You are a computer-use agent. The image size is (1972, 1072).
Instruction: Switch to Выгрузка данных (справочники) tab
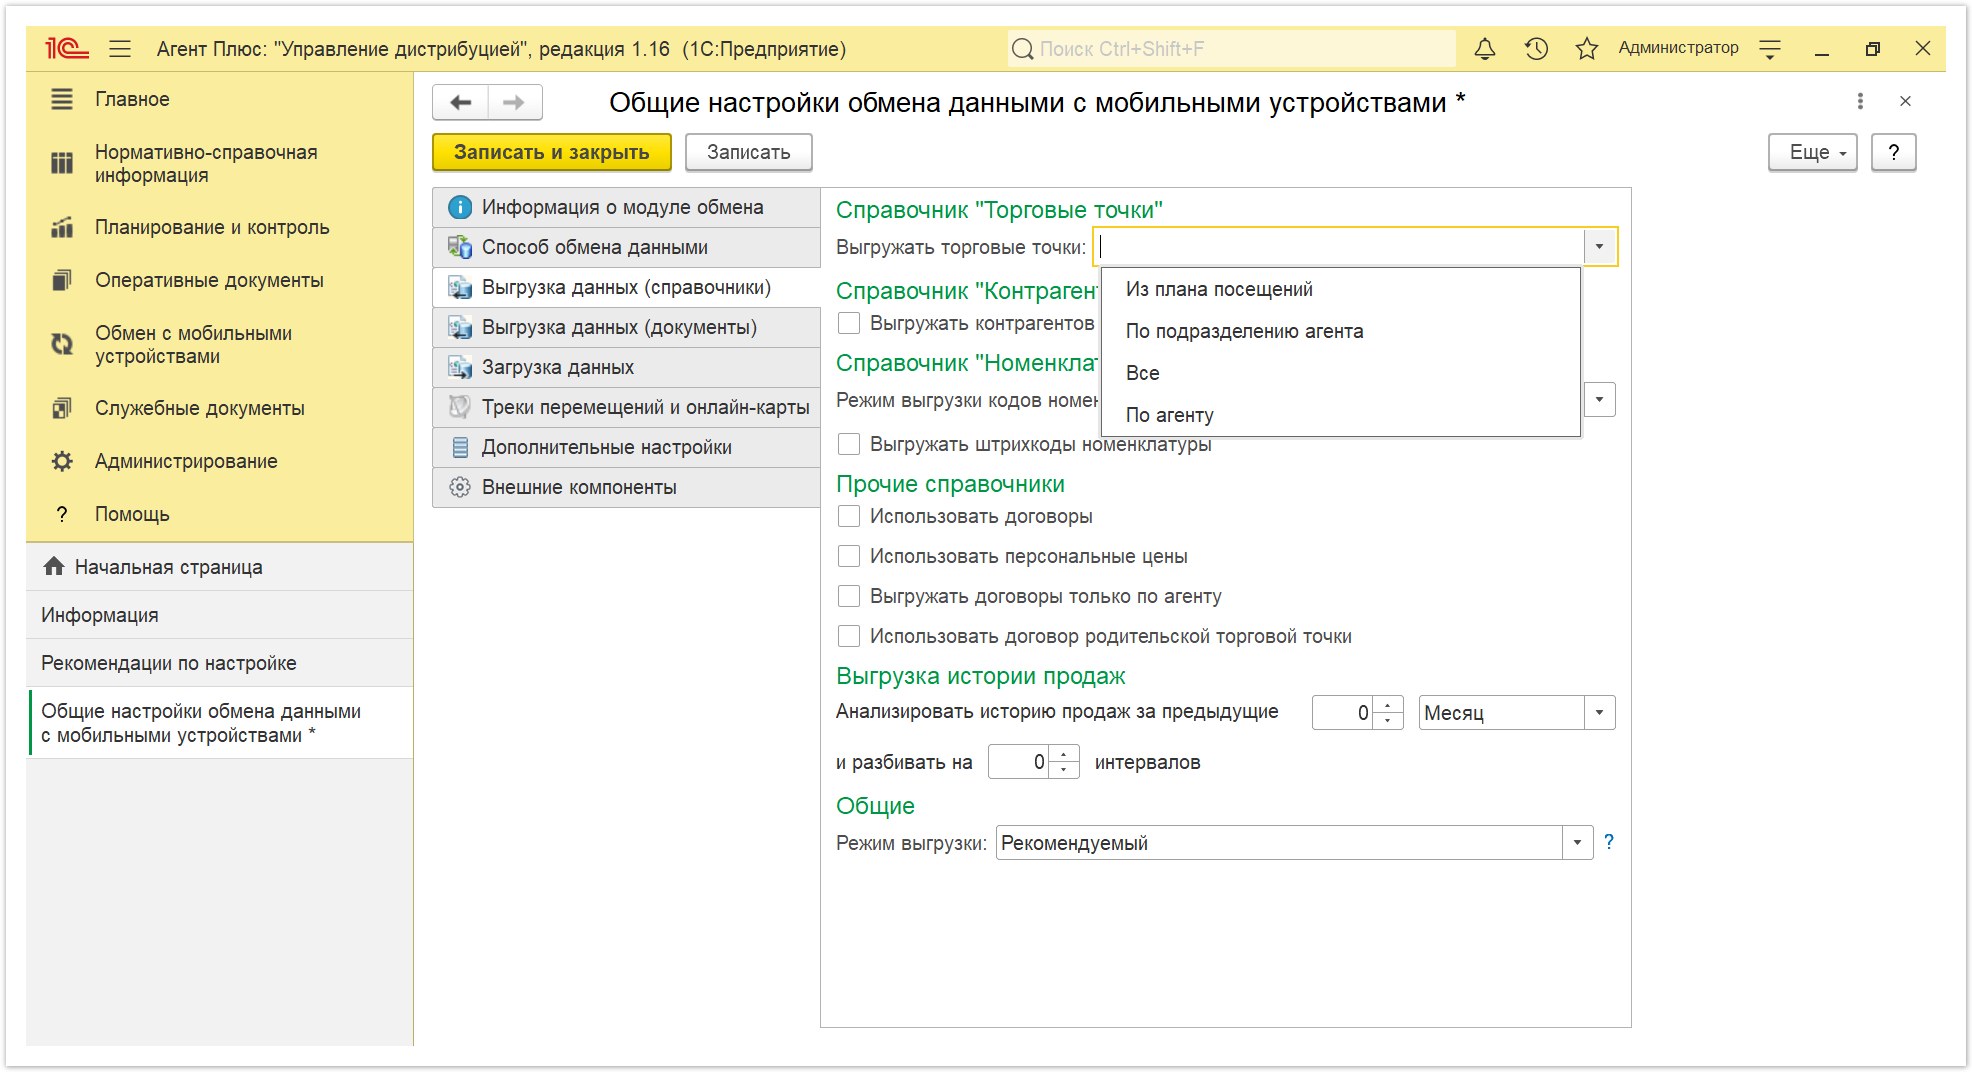tap(626, 287)
